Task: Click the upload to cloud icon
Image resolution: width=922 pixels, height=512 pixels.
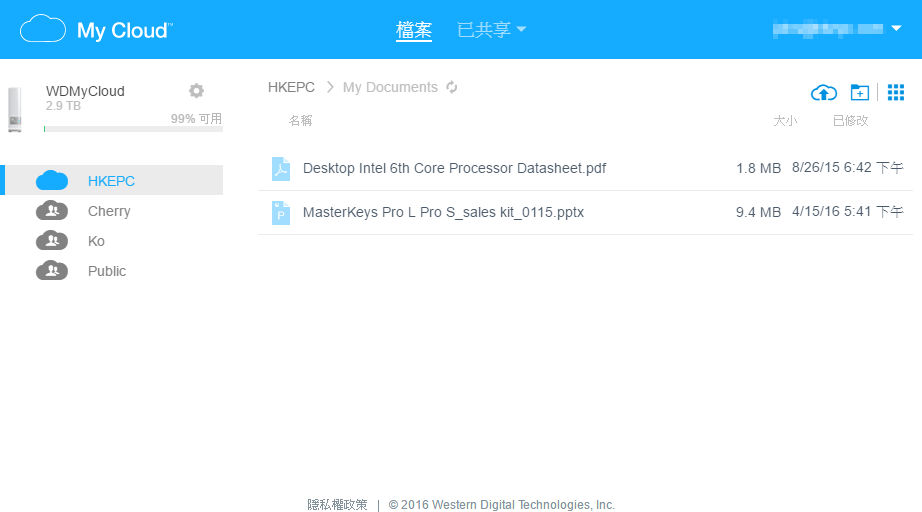Action: point(824,92)
